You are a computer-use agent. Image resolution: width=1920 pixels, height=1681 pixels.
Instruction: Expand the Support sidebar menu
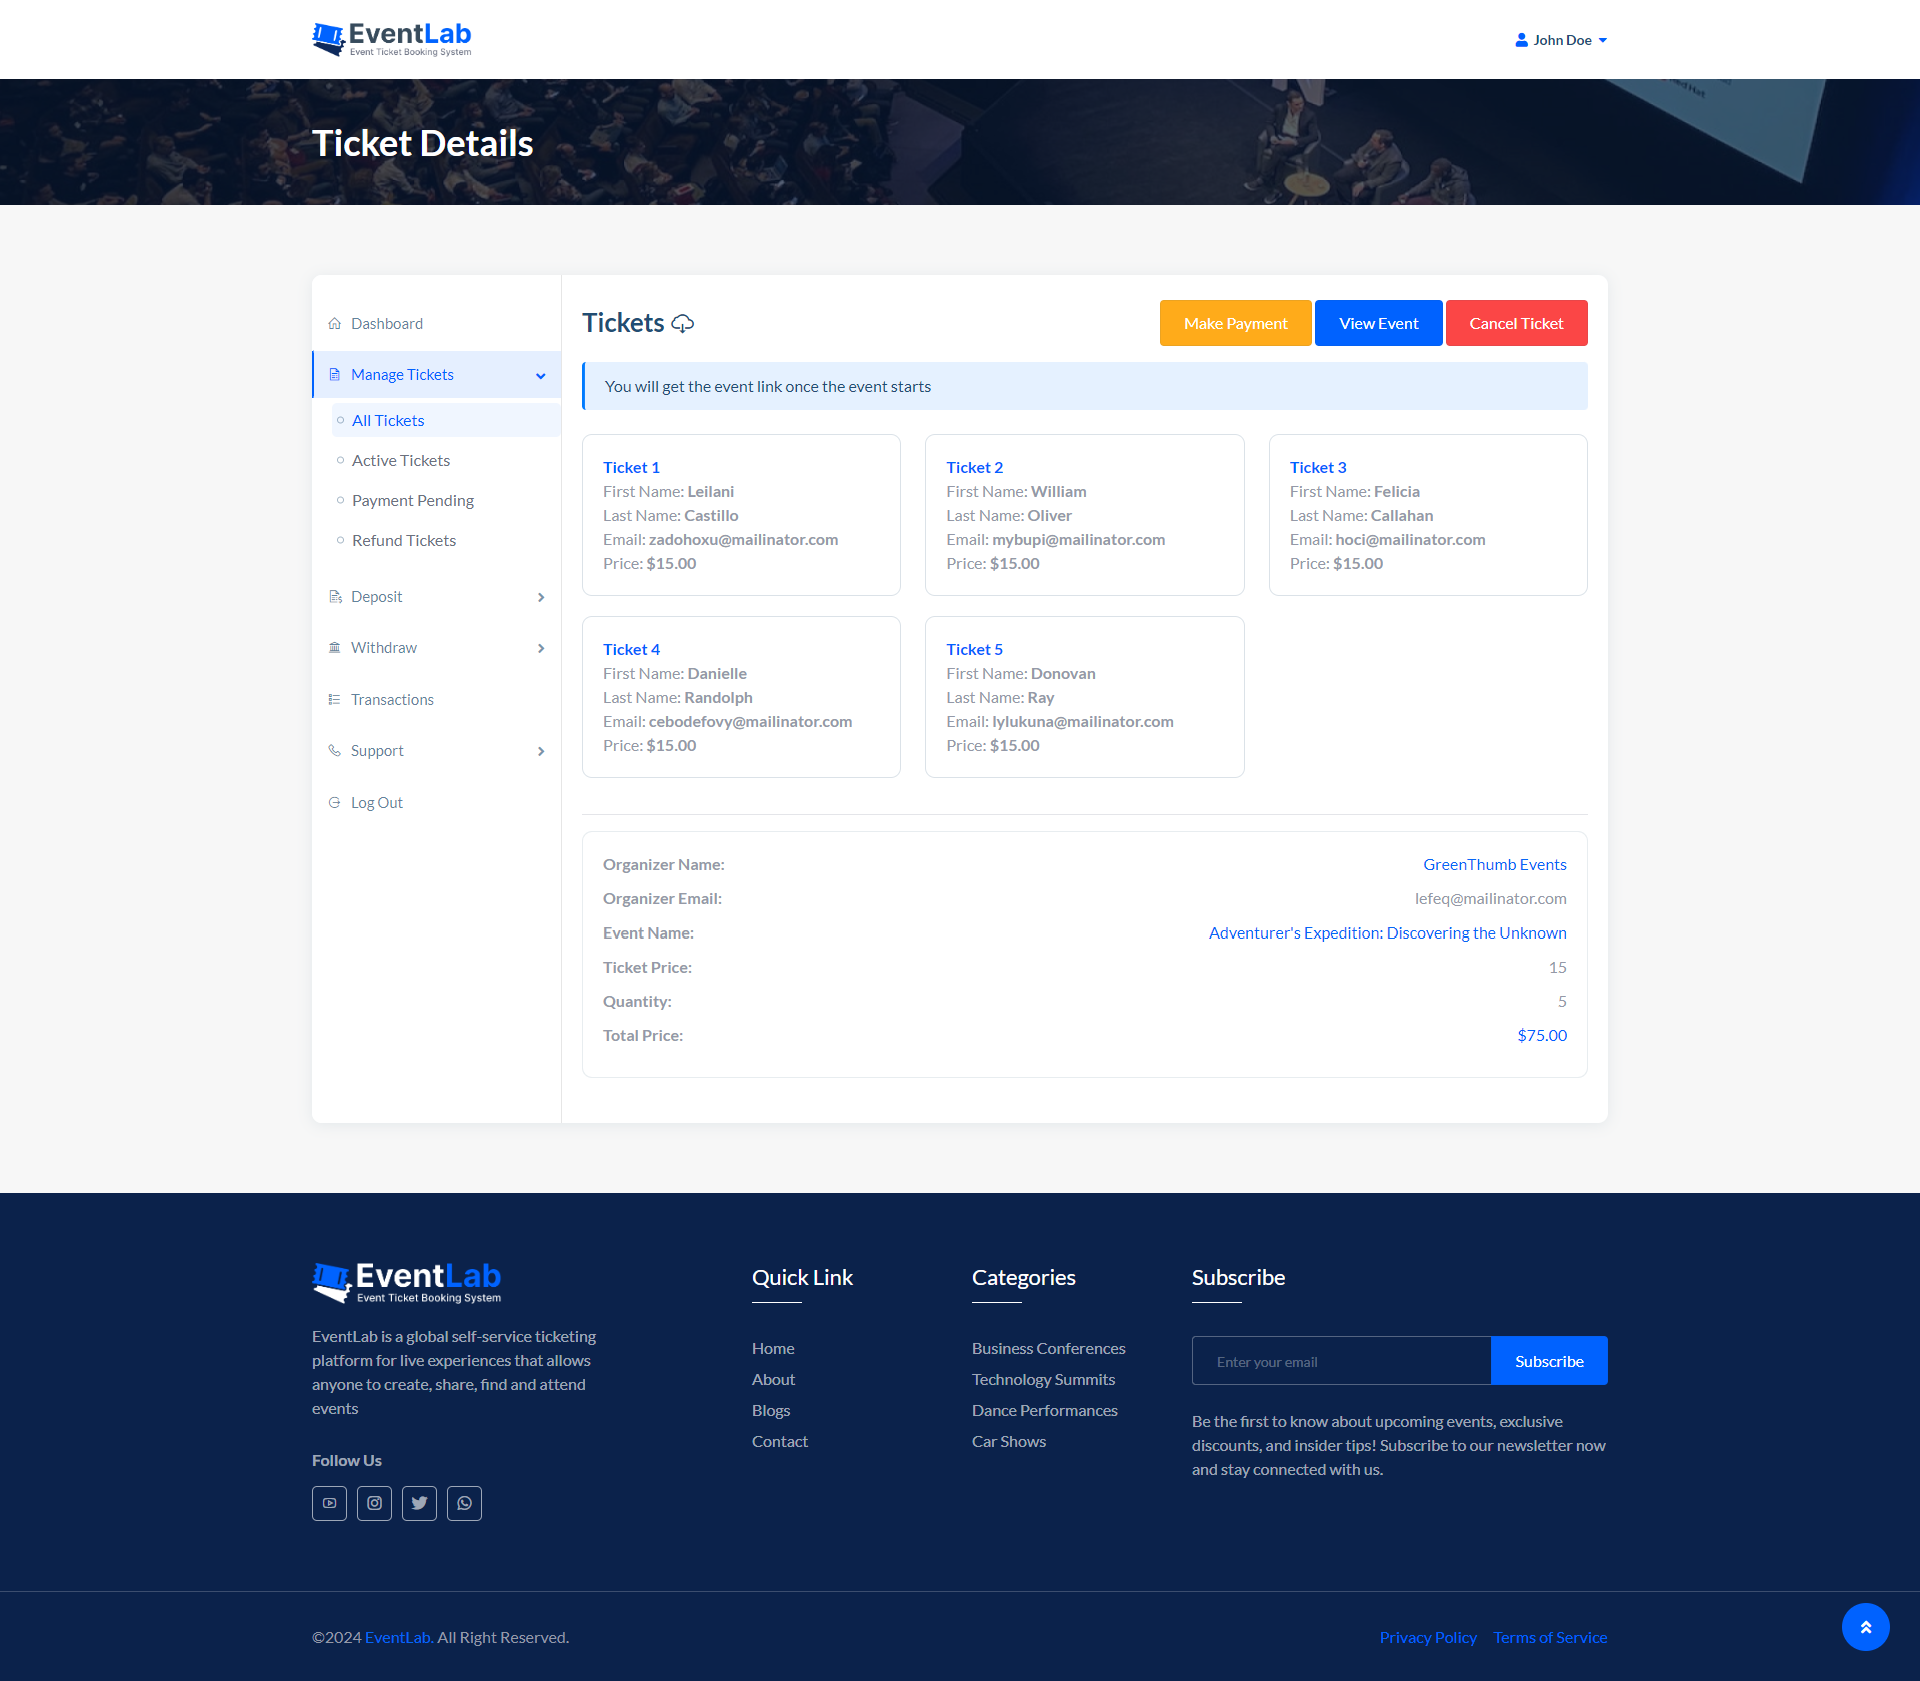click(x=540, y=751)
